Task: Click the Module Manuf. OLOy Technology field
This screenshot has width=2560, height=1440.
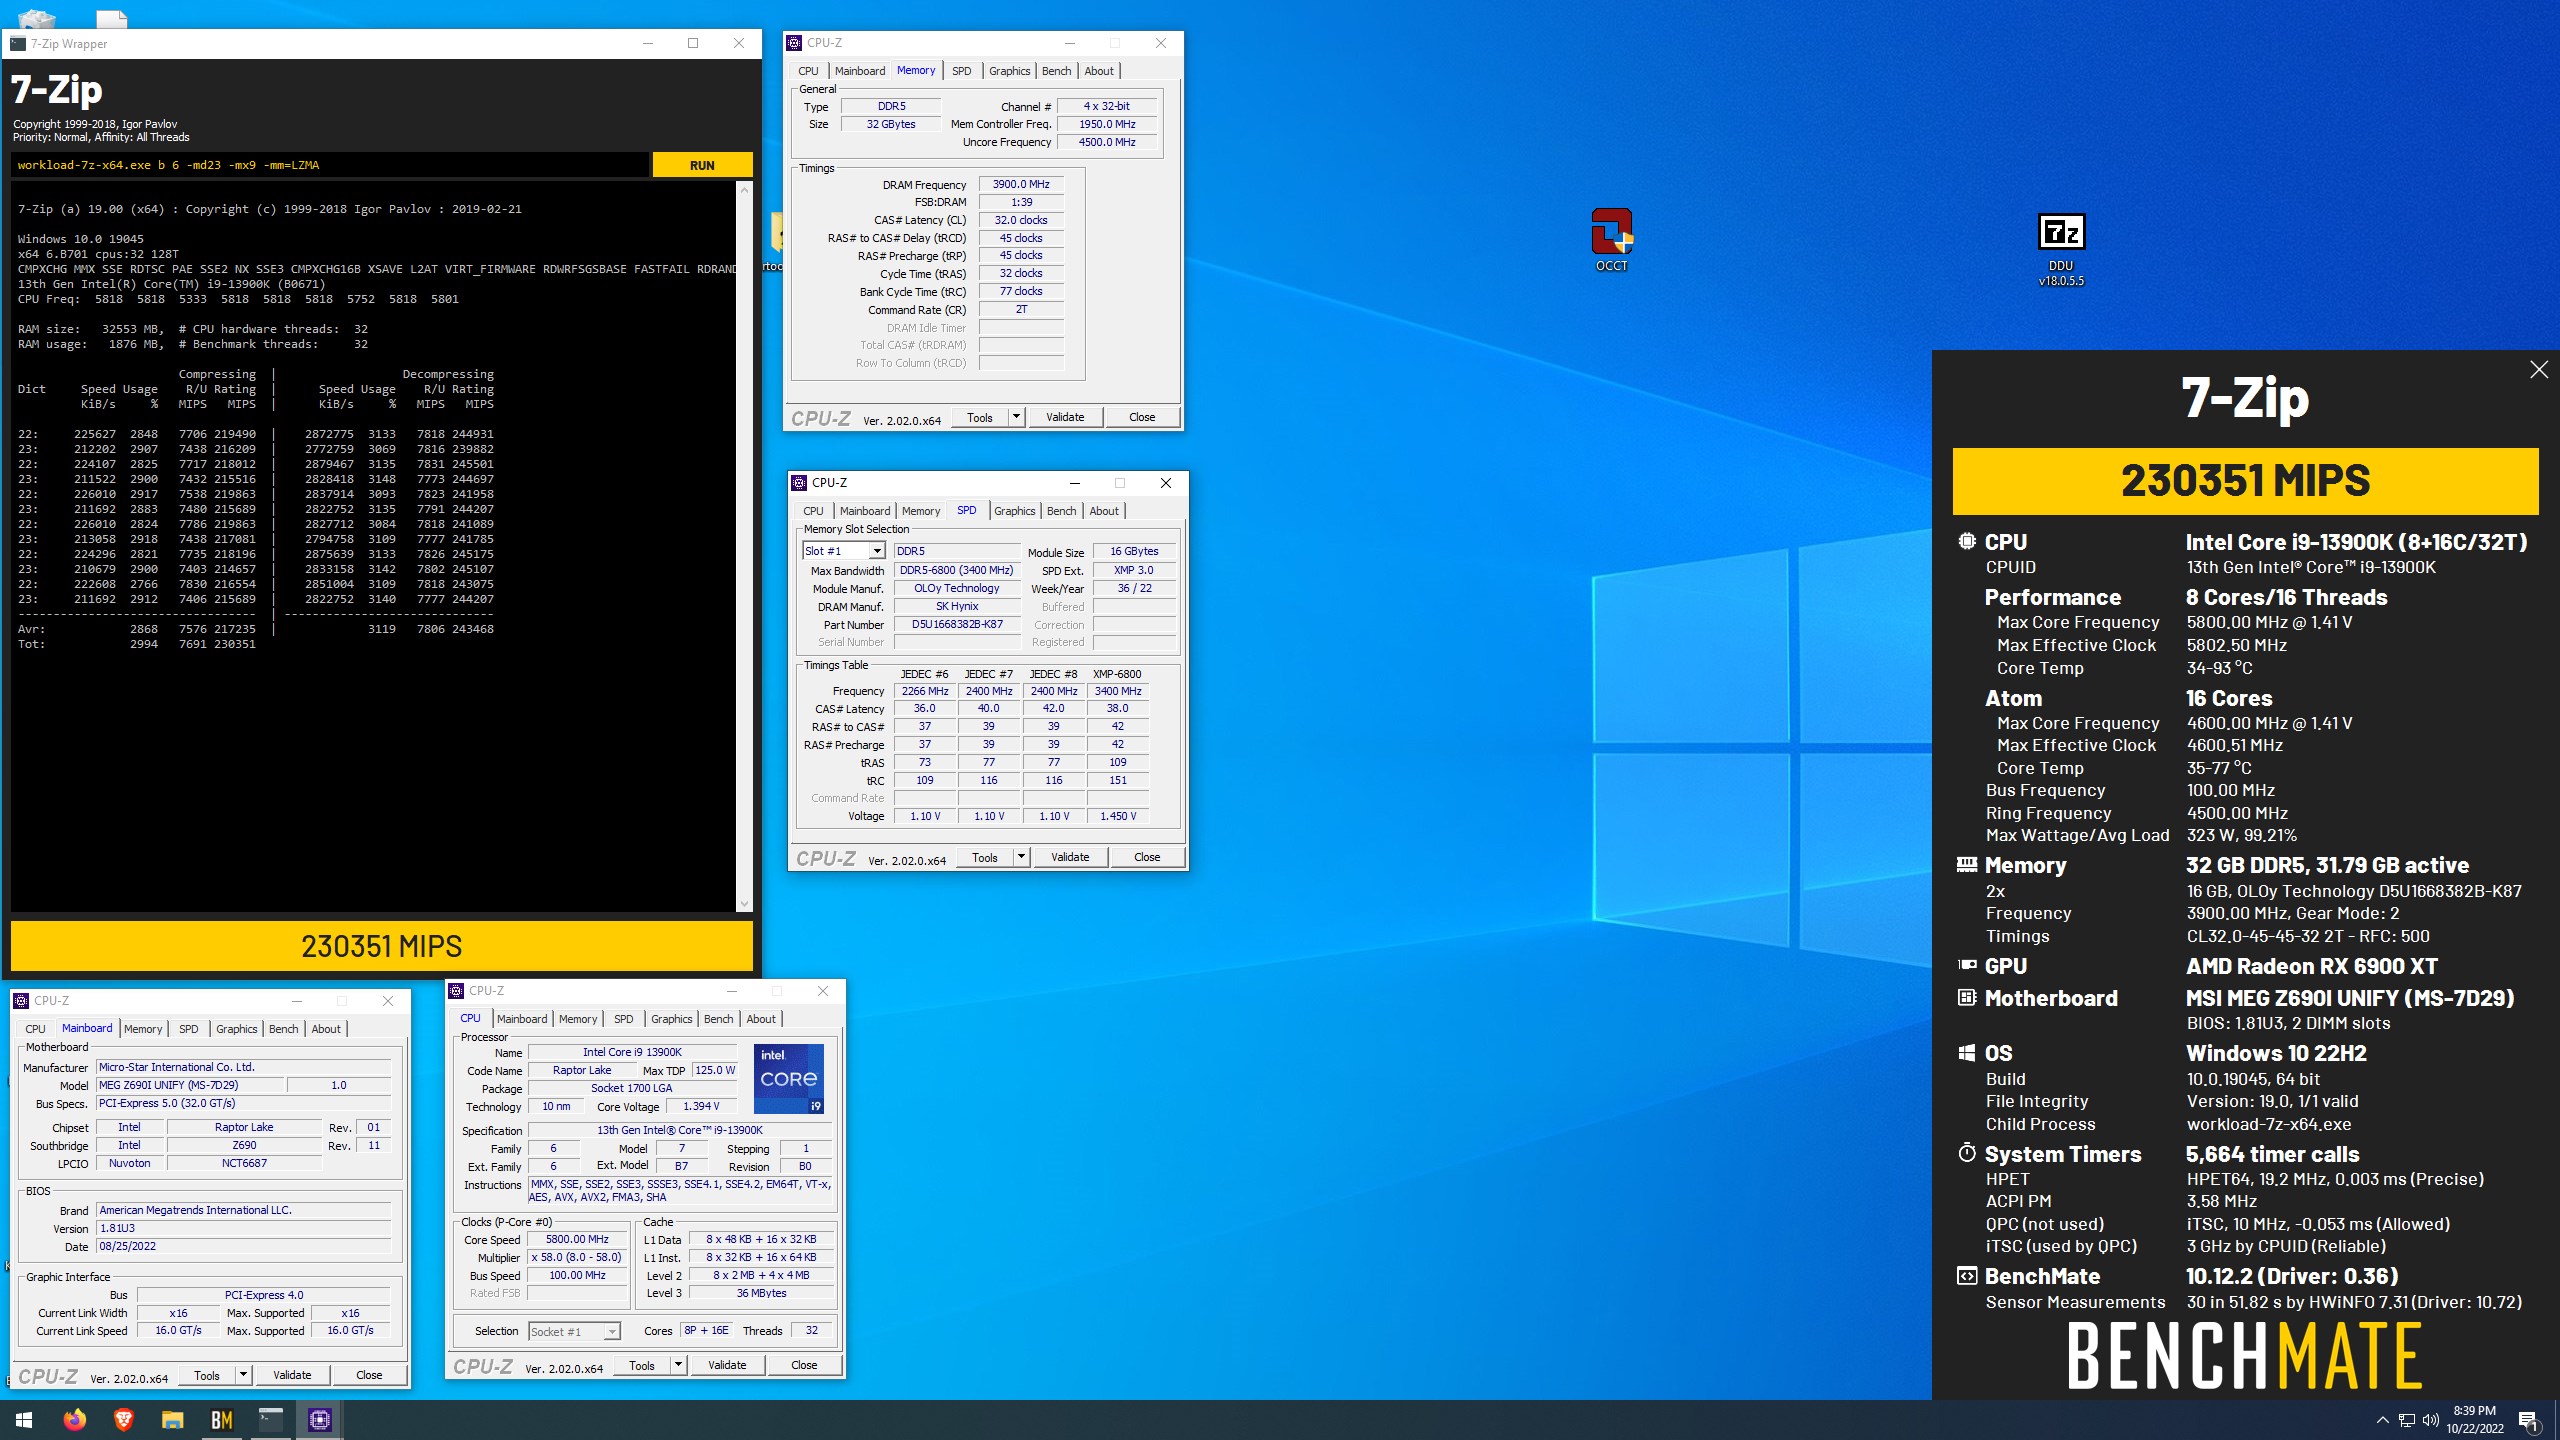Action: click(957, 588)
